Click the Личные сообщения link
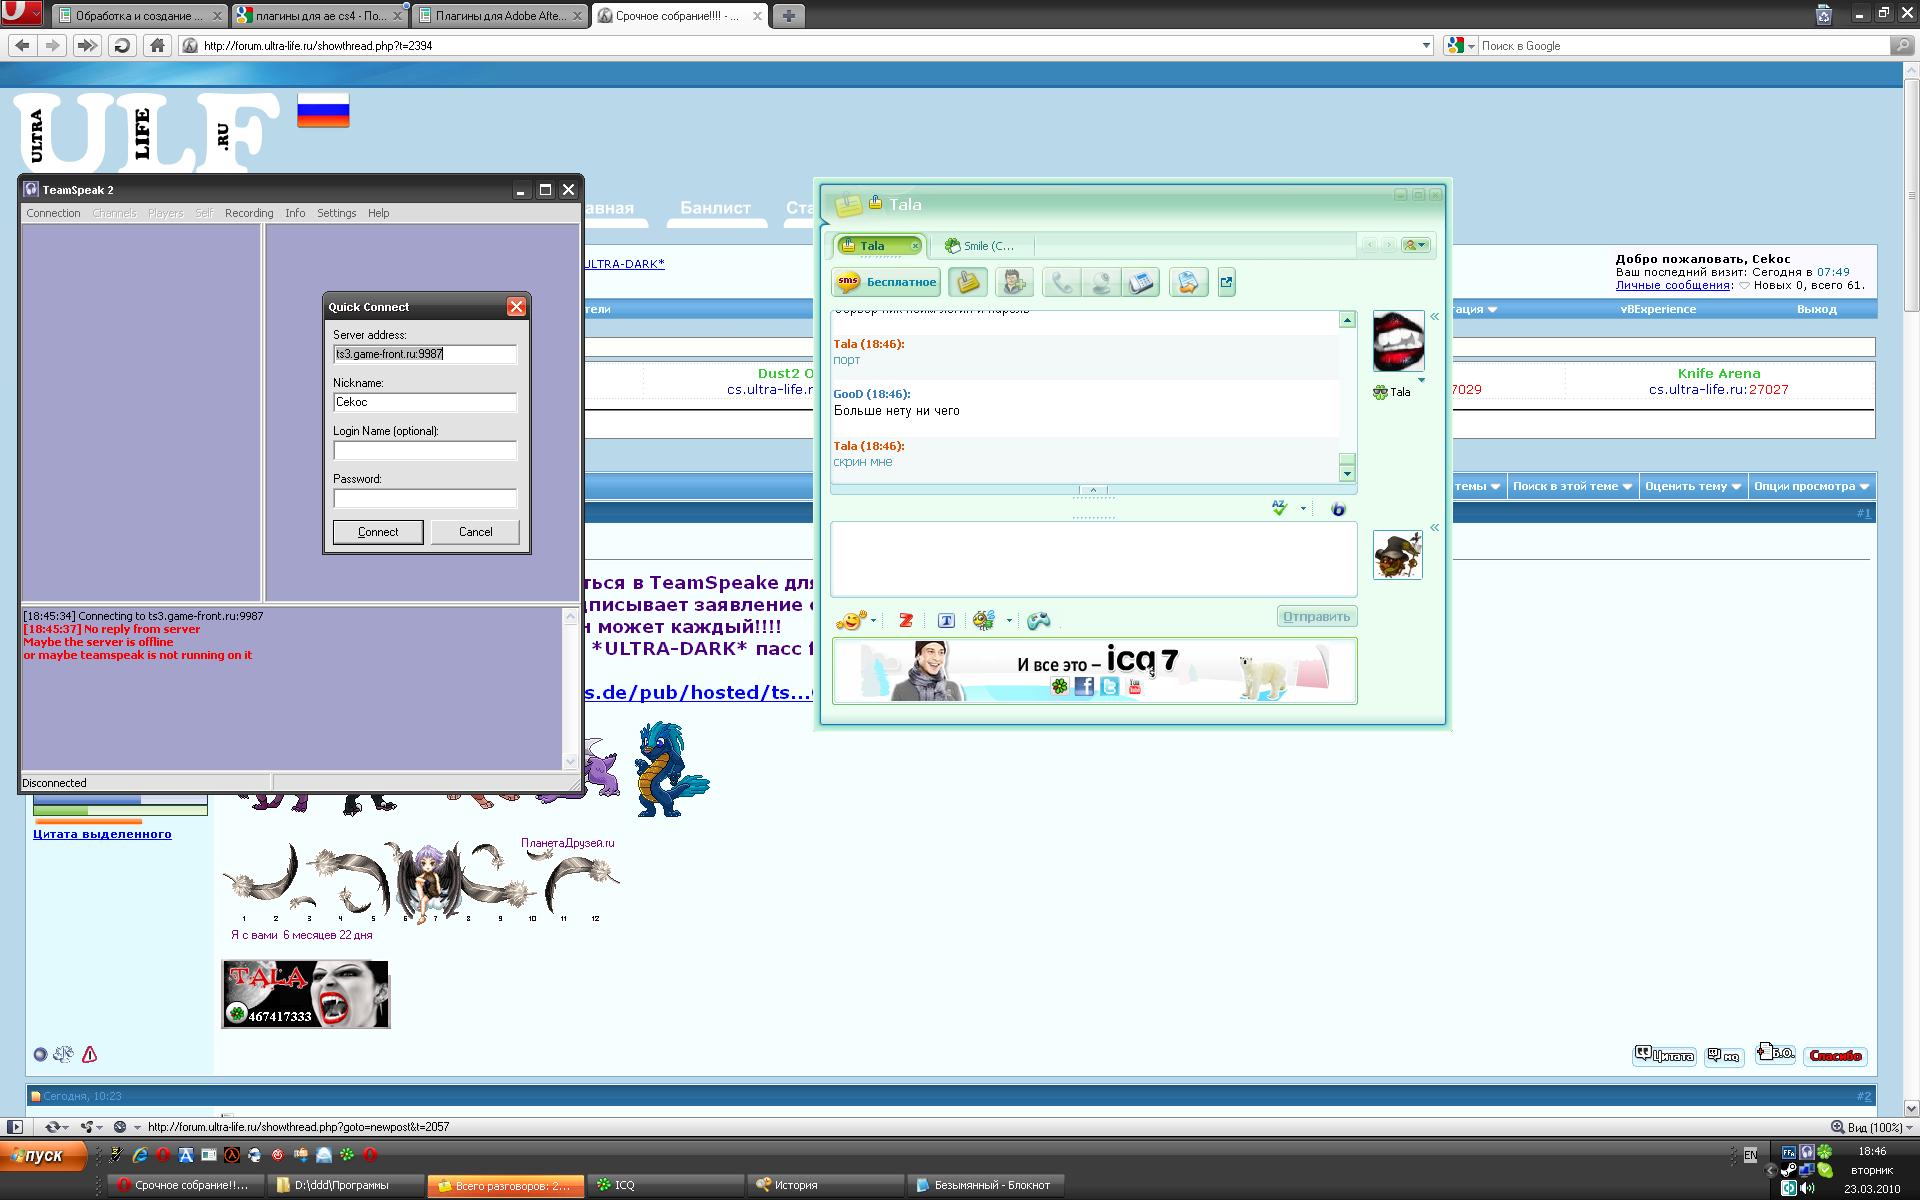Viewport: 1920px width, 1200px height. (1672, 286)
